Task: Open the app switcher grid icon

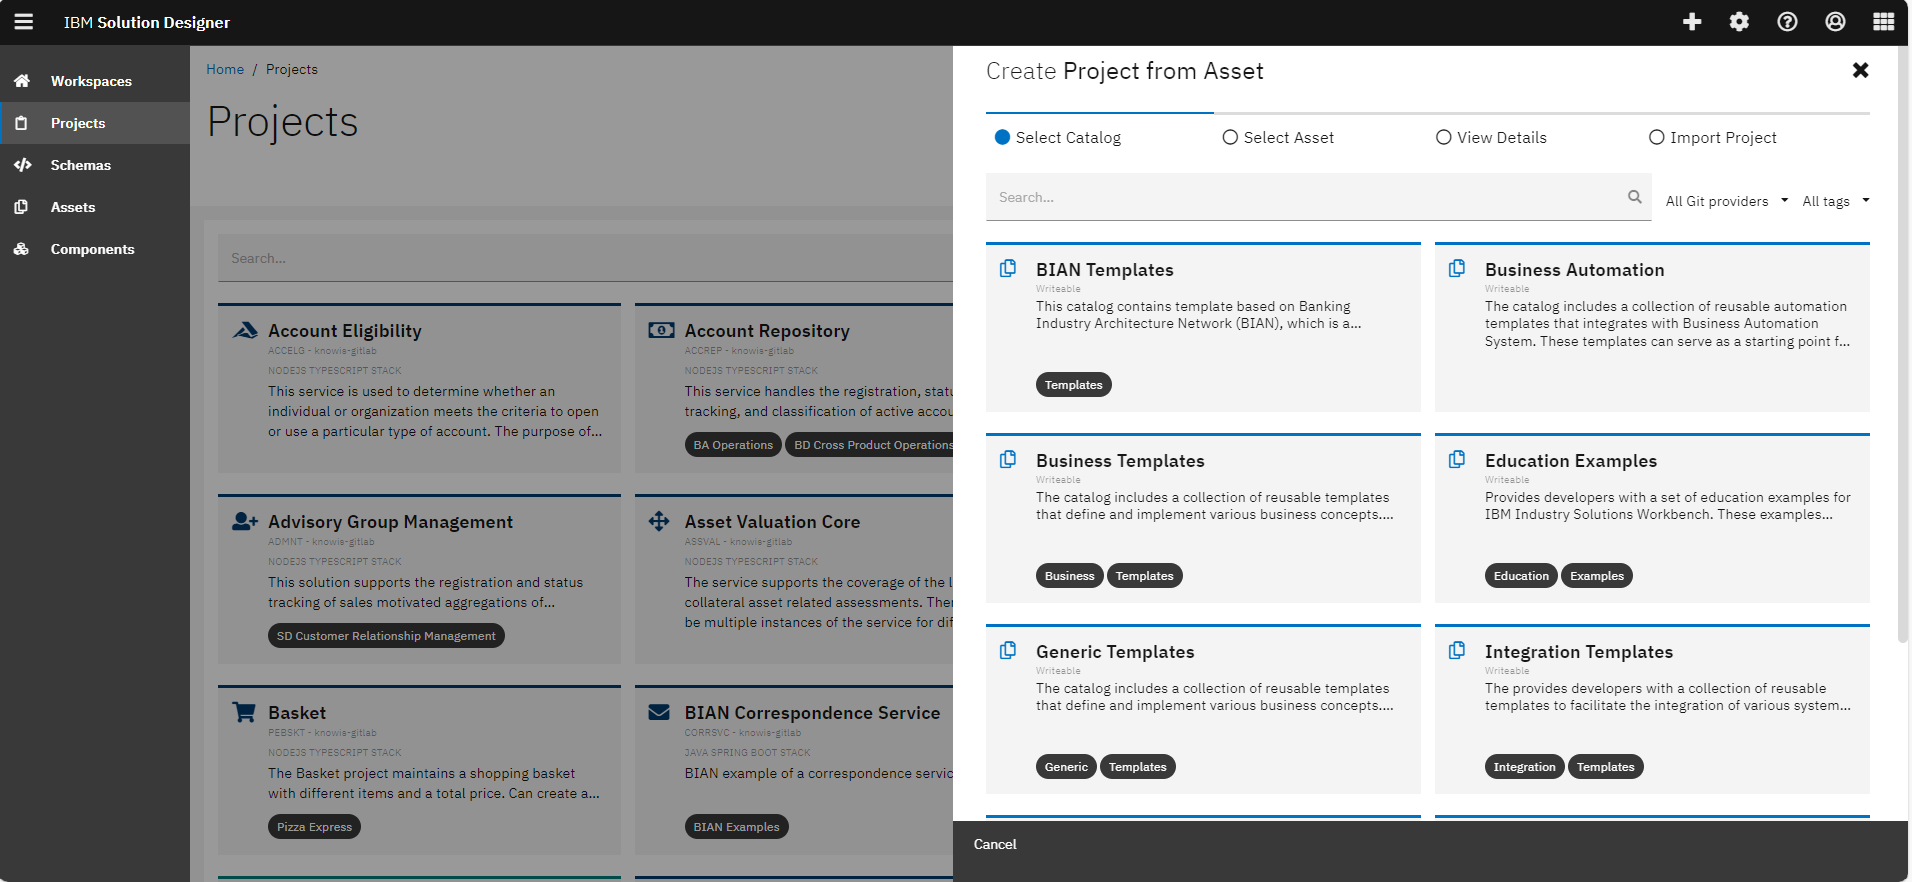Action: (x=1883, y=22)
